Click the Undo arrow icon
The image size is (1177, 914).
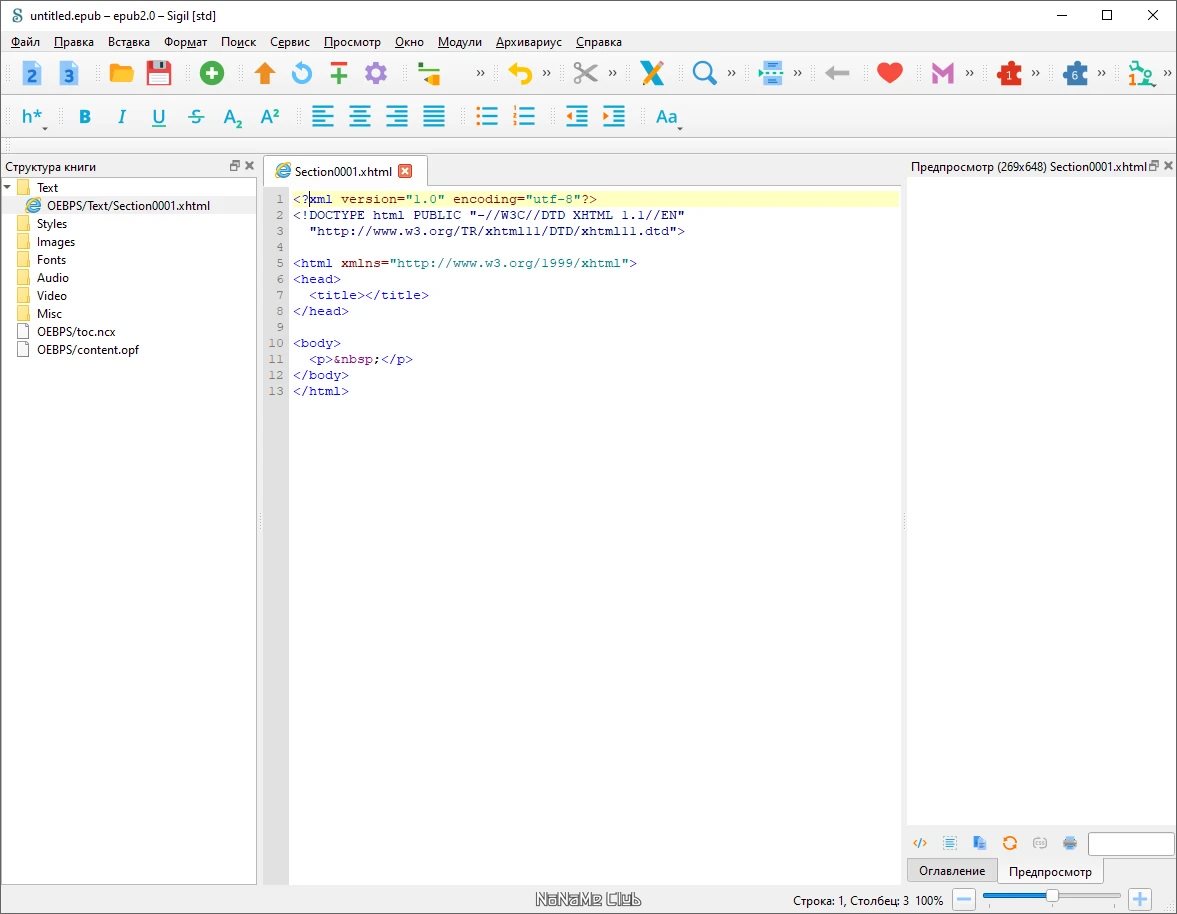click(x=519, y=73)
